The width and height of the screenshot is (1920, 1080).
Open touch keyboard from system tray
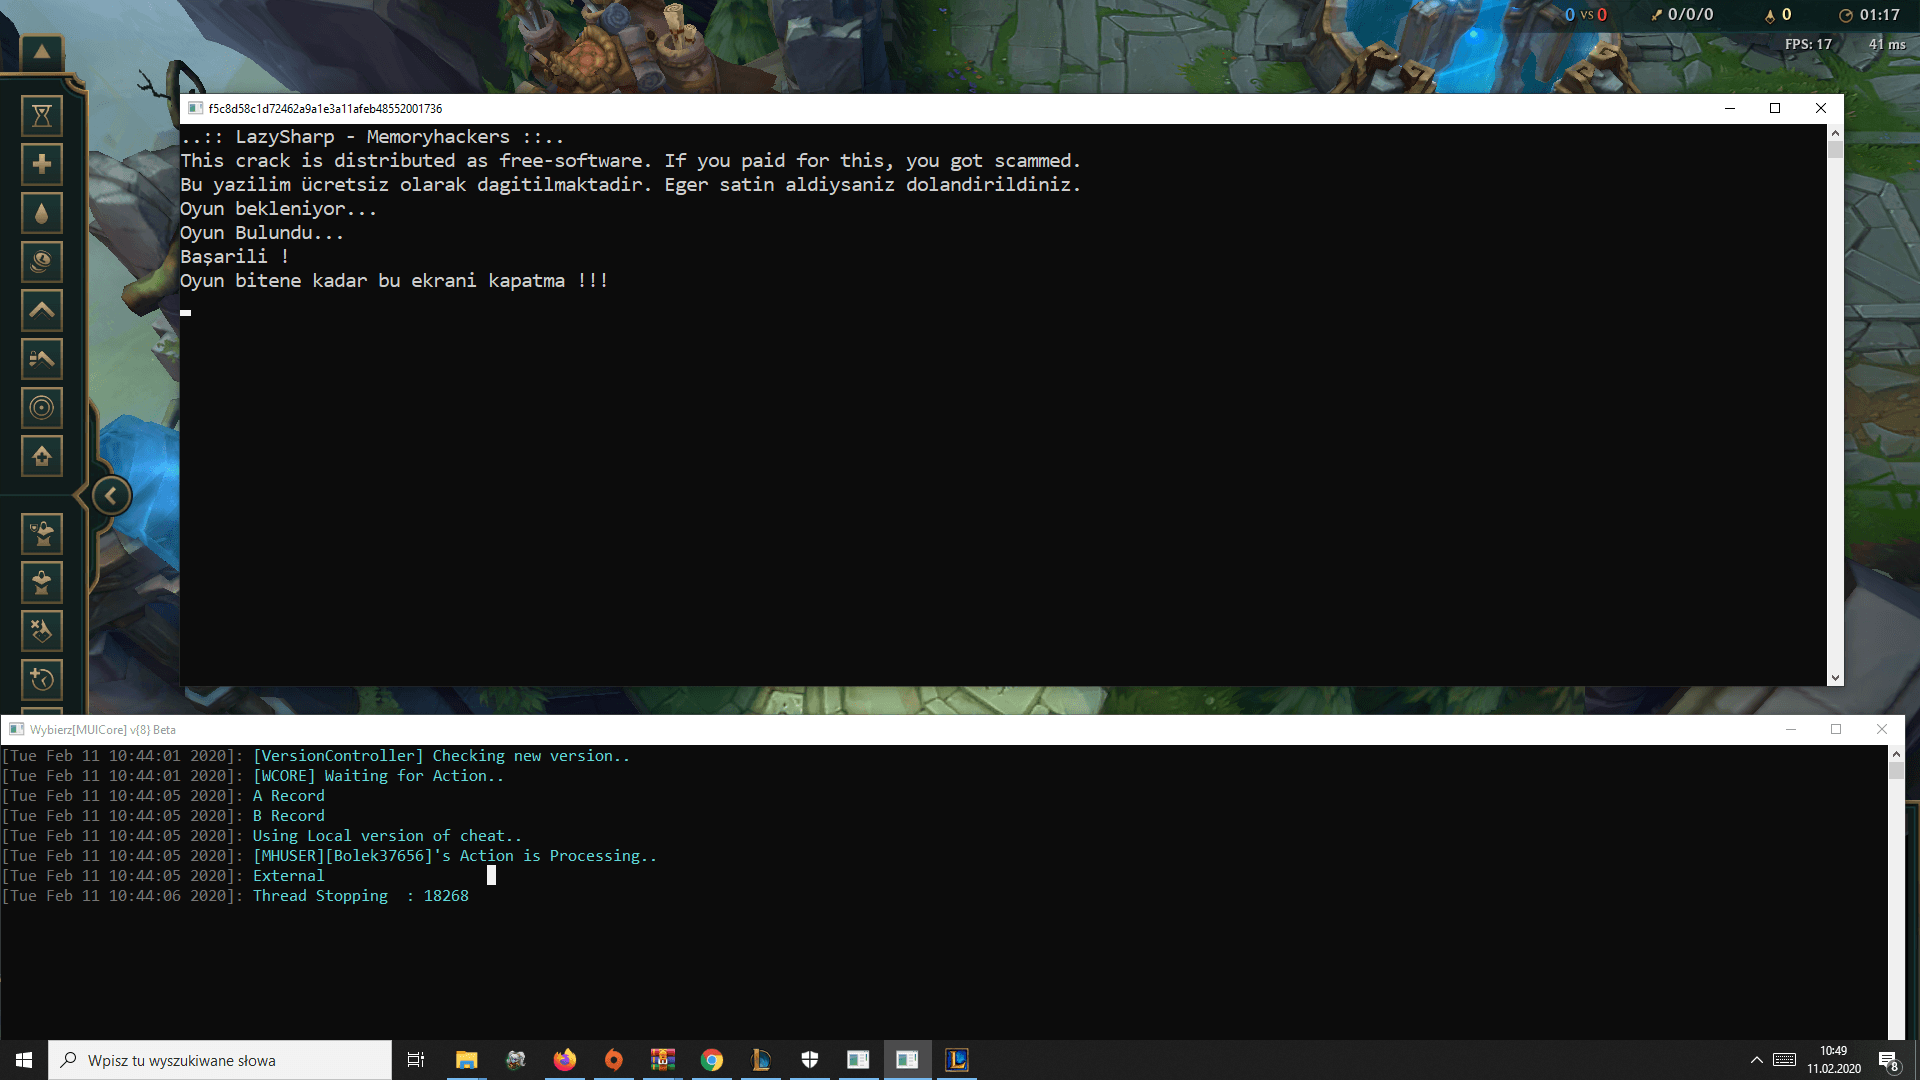point(1784,1060)
